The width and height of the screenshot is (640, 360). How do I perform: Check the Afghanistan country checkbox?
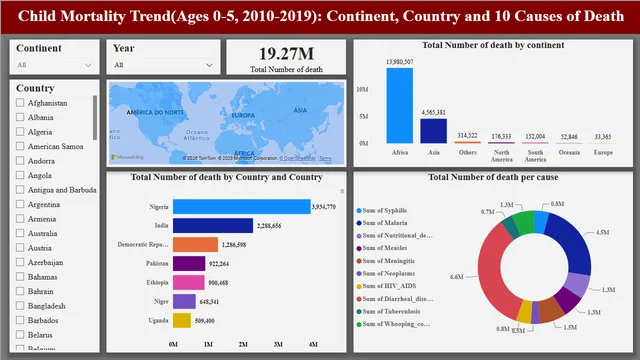(x=20, y=102)
